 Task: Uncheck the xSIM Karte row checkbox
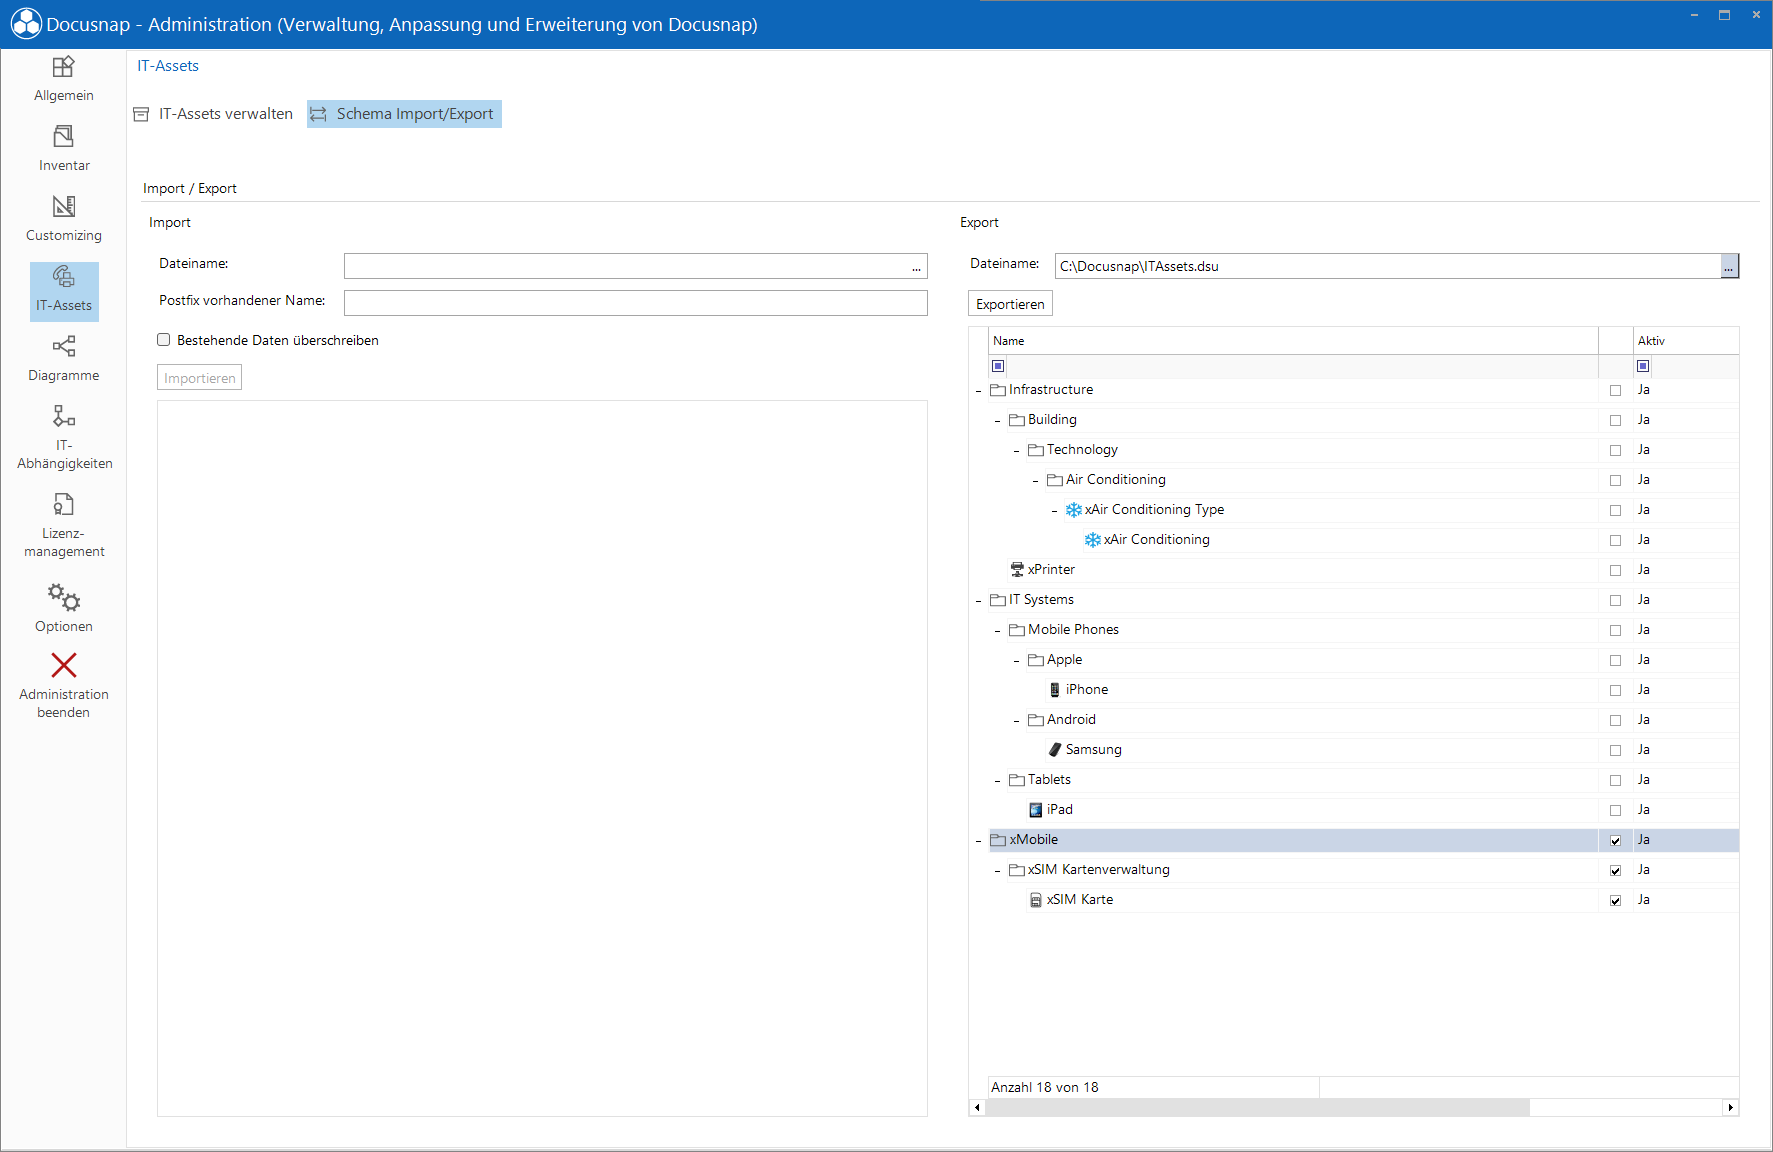1615,901
